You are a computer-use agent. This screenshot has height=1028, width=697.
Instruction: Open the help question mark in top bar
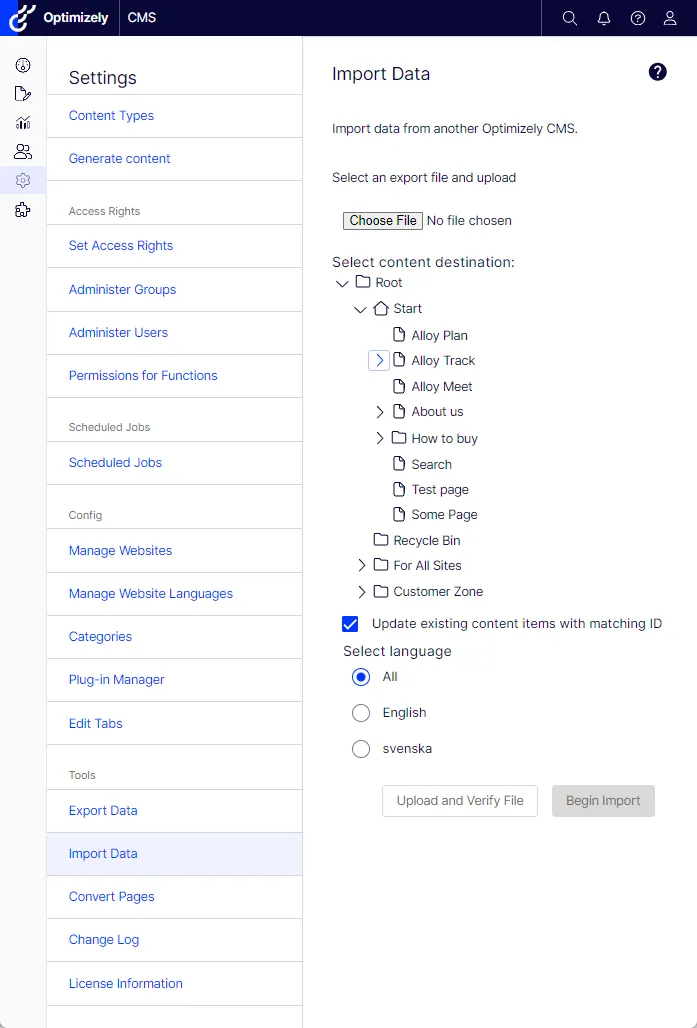(x=637, y=18)
